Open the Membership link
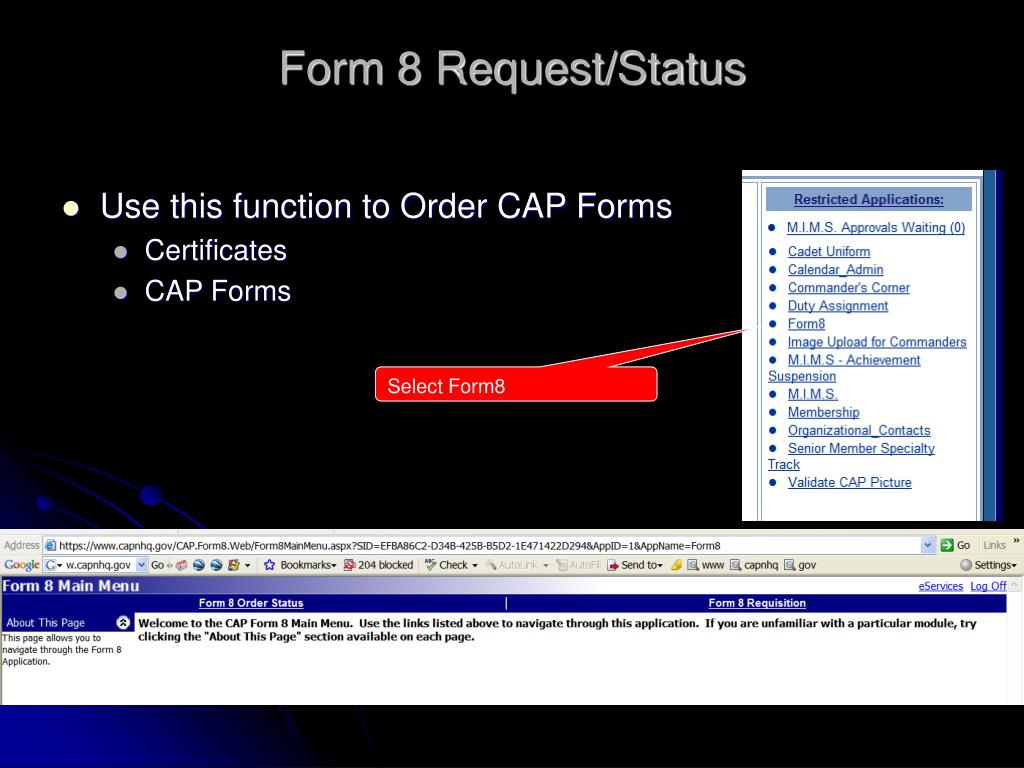The height and width of the screenshot is (768, 1024). point(824,412)
